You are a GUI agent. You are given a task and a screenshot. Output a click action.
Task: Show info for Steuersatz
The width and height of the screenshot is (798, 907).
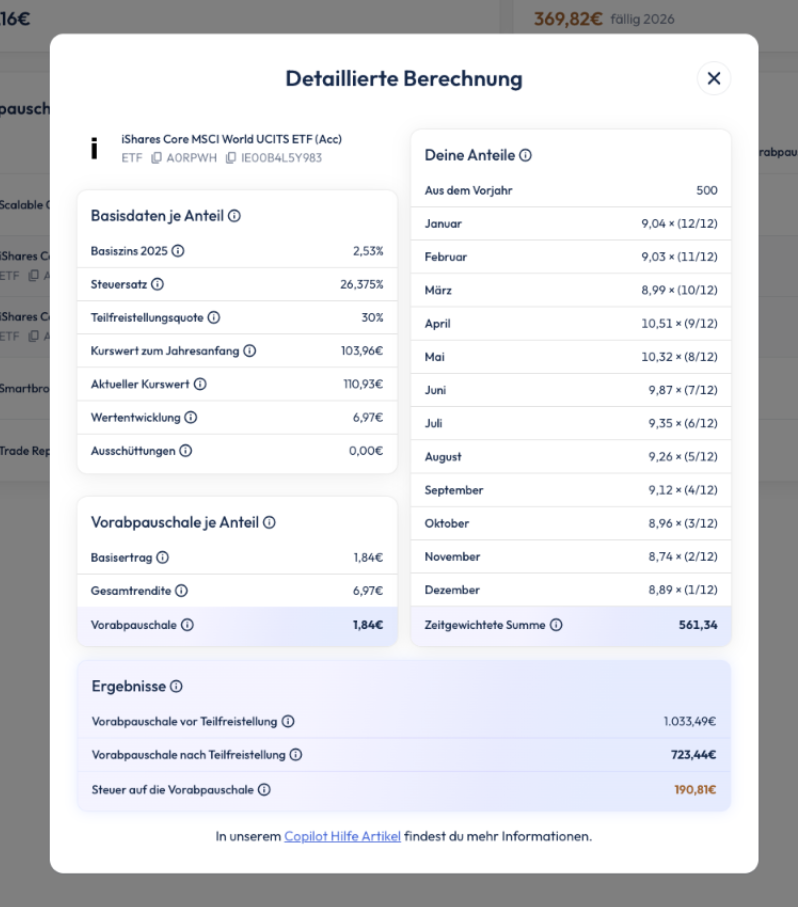(158, 284)
